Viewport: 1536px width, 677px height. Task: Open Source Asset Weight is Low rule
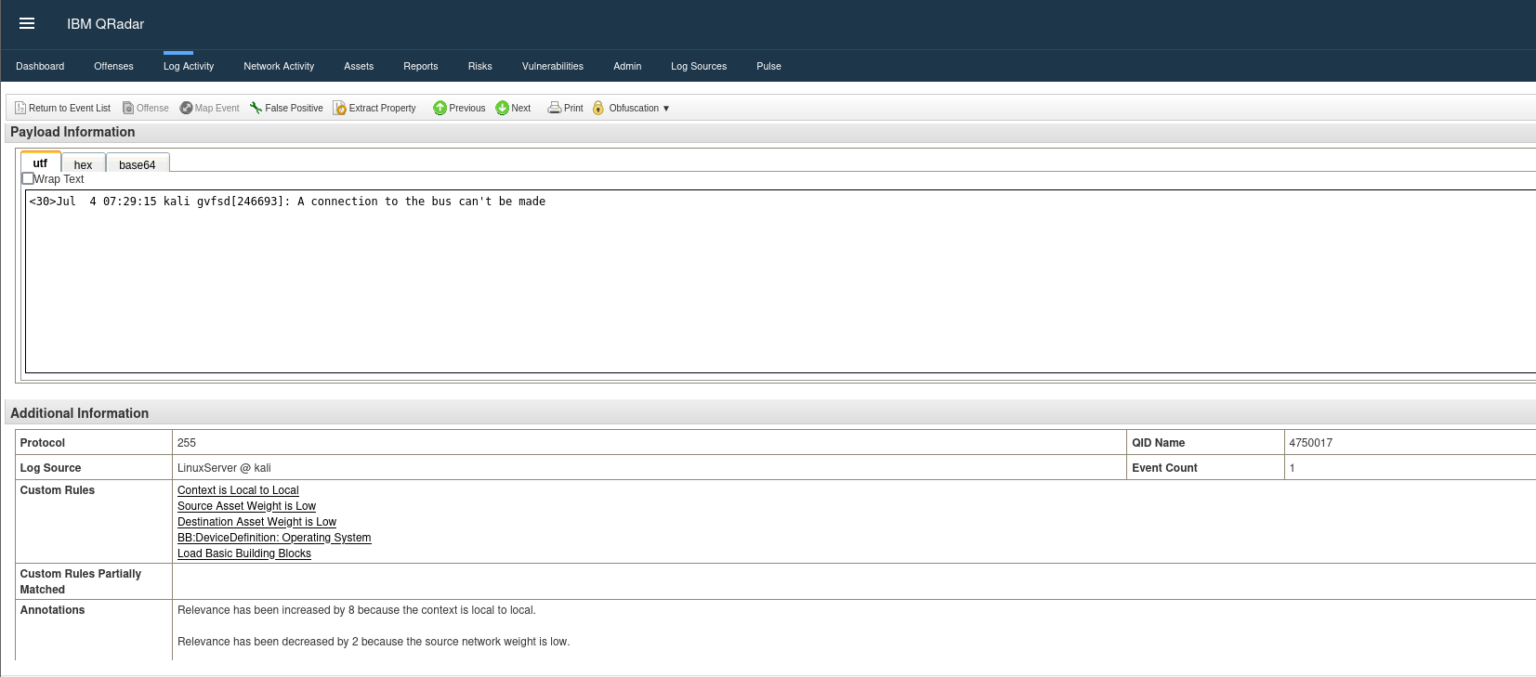pos(246,506)
